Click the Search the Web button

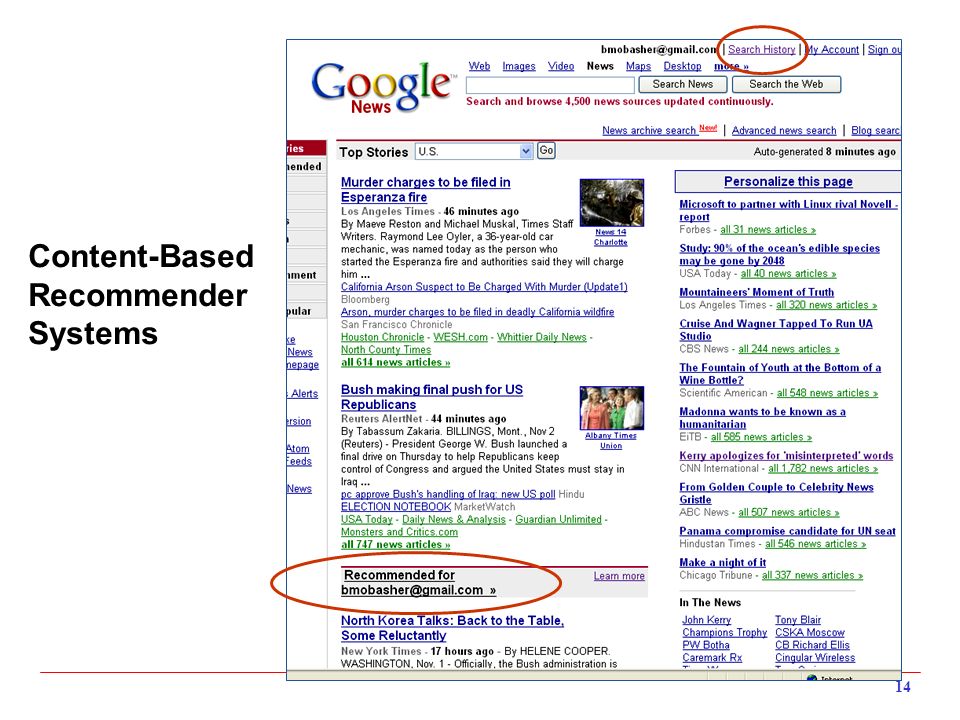786,84
